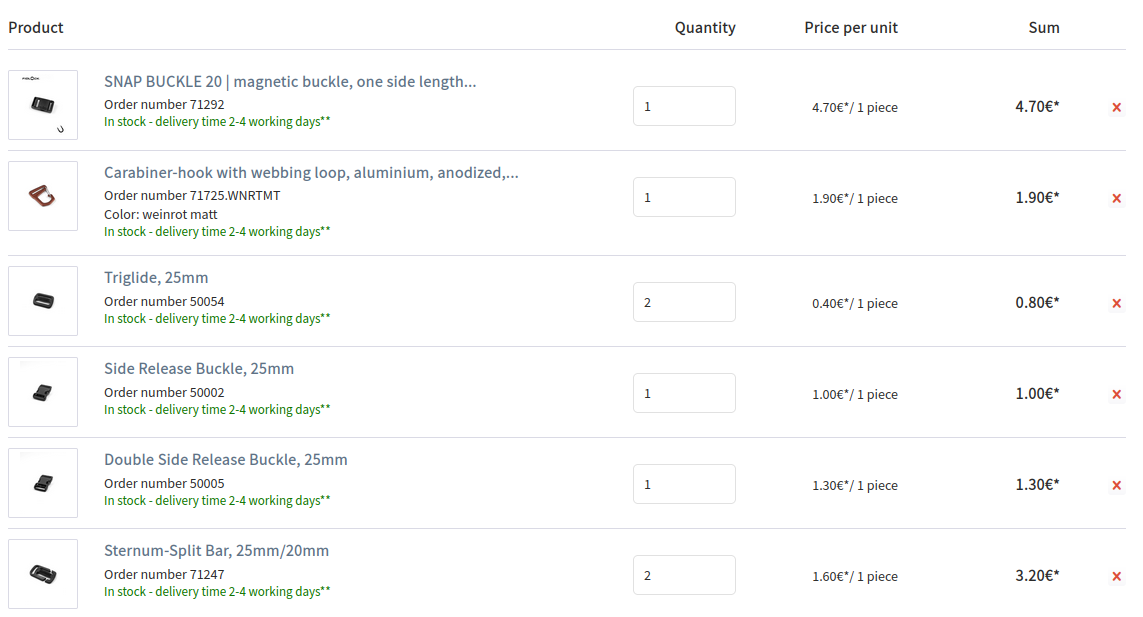Edit Side Release Buckle quantity field
This screenshot has width=1143, height=617.
[684, 393]
